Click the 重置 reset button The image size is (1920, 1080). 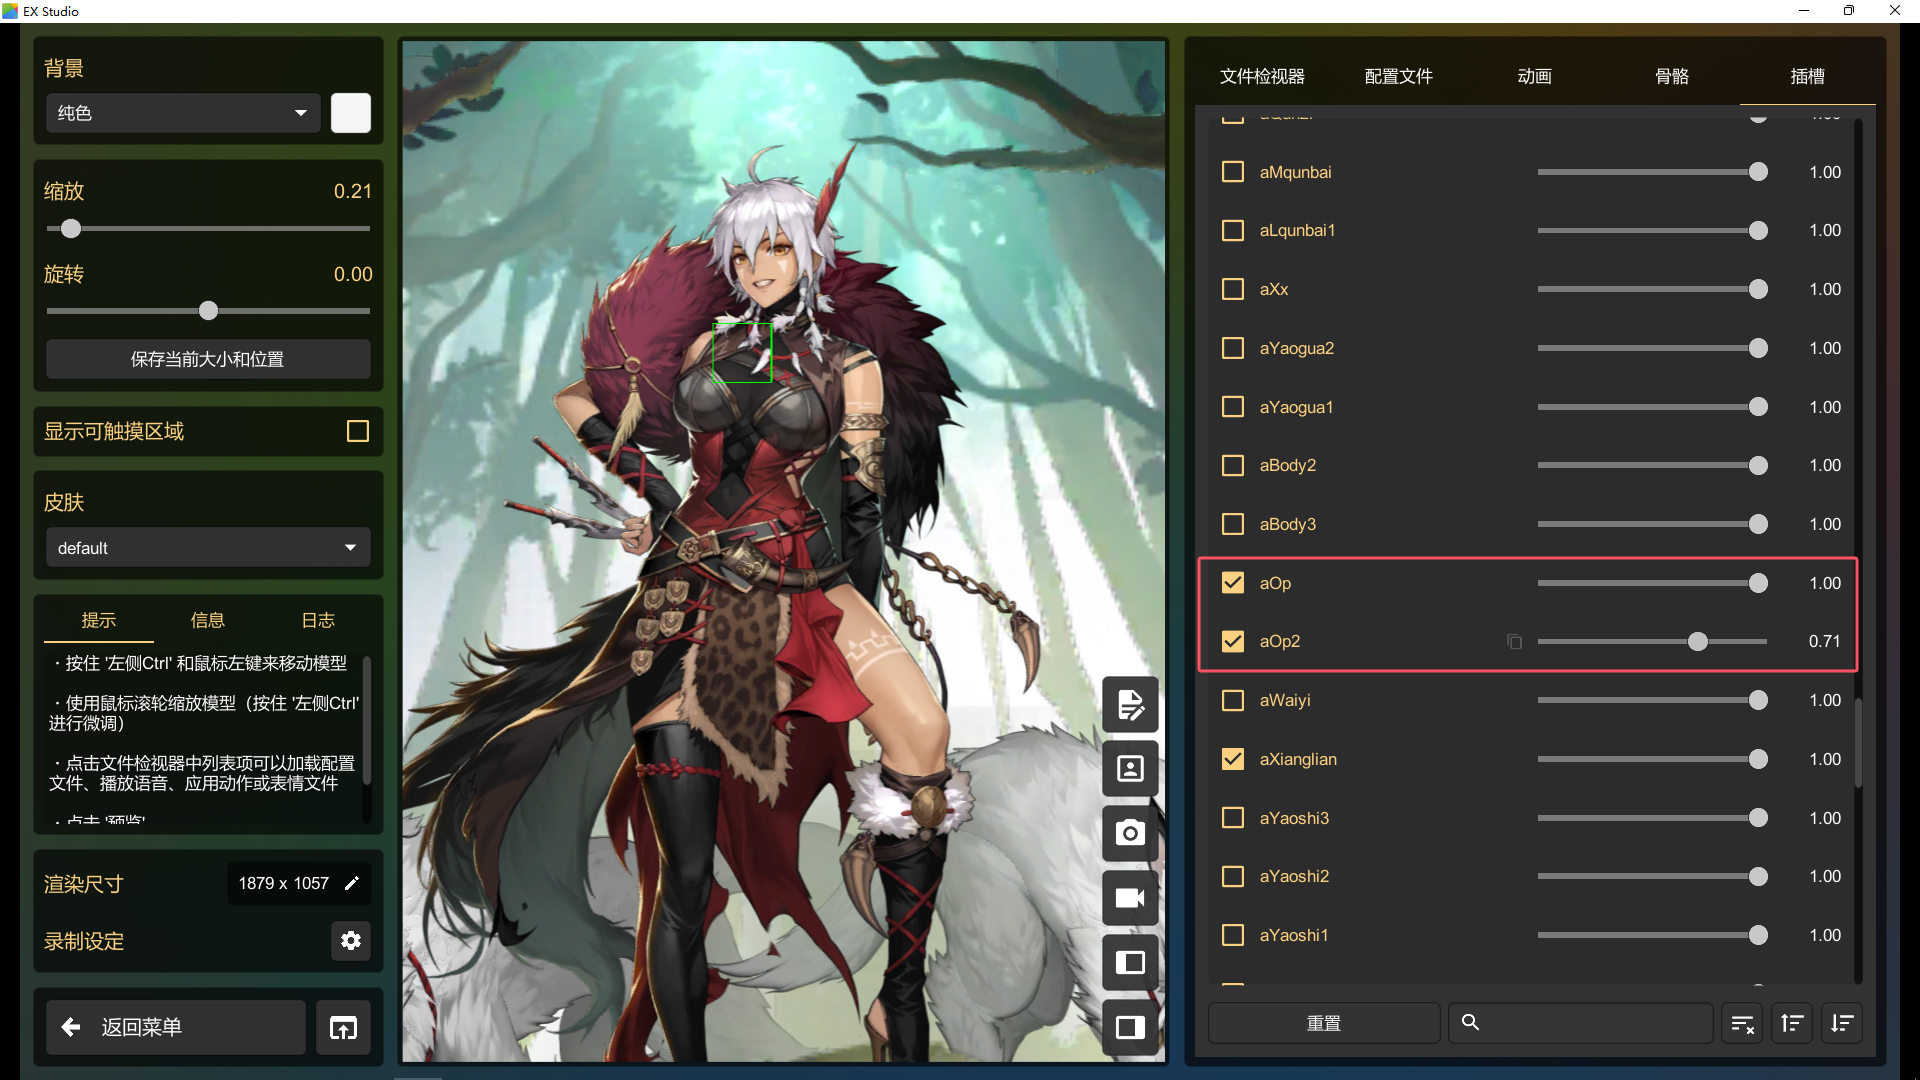[1323, 1023]
